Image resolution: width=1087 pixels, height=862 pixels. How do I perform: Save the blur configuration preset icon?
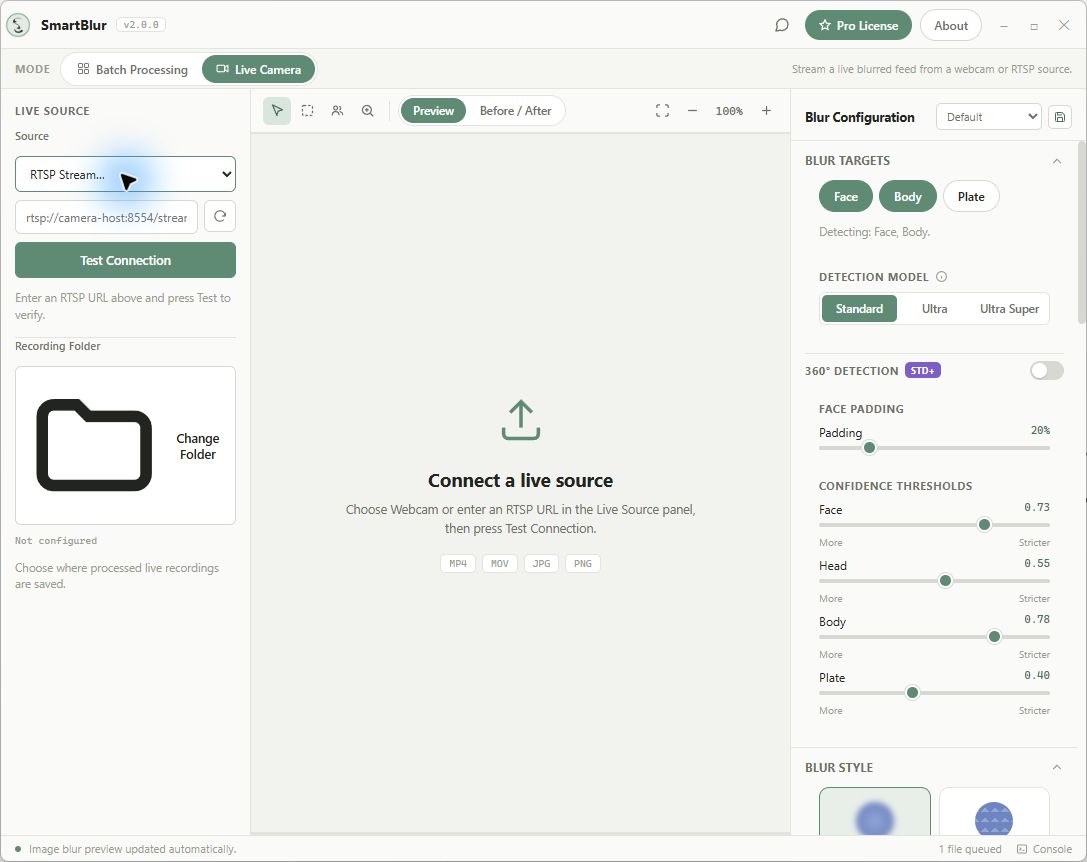1059,117
